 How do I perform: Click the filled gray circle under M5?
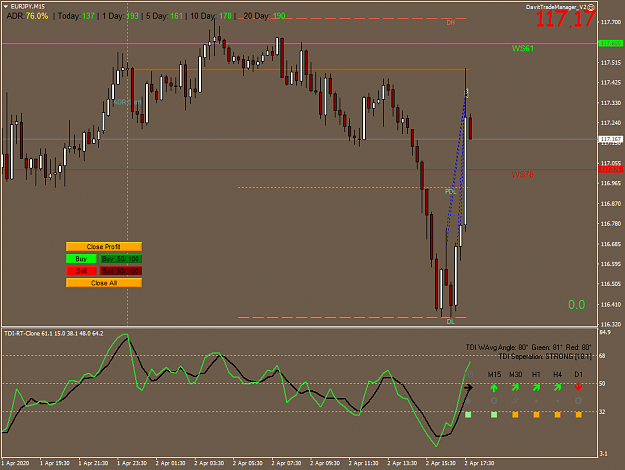pos(468,401)
